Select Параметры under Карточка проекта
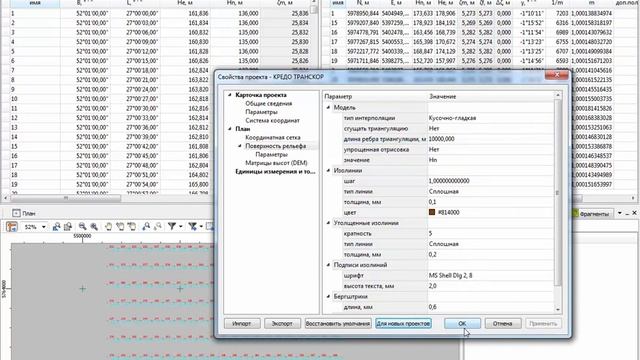This screenshot has width=640, height=360. pyautogui.click(x=261, y=112)
